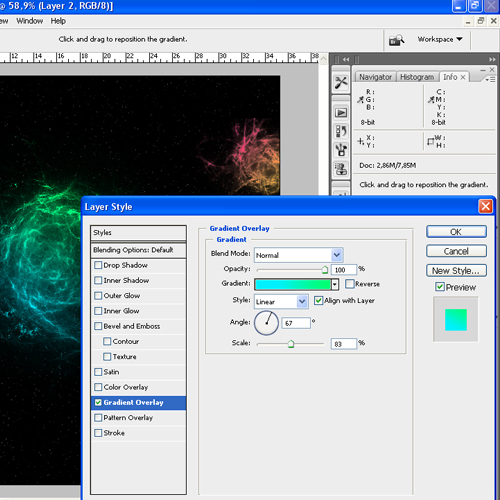Enable the Texture checkbox
500x500 pixels.
107,357
